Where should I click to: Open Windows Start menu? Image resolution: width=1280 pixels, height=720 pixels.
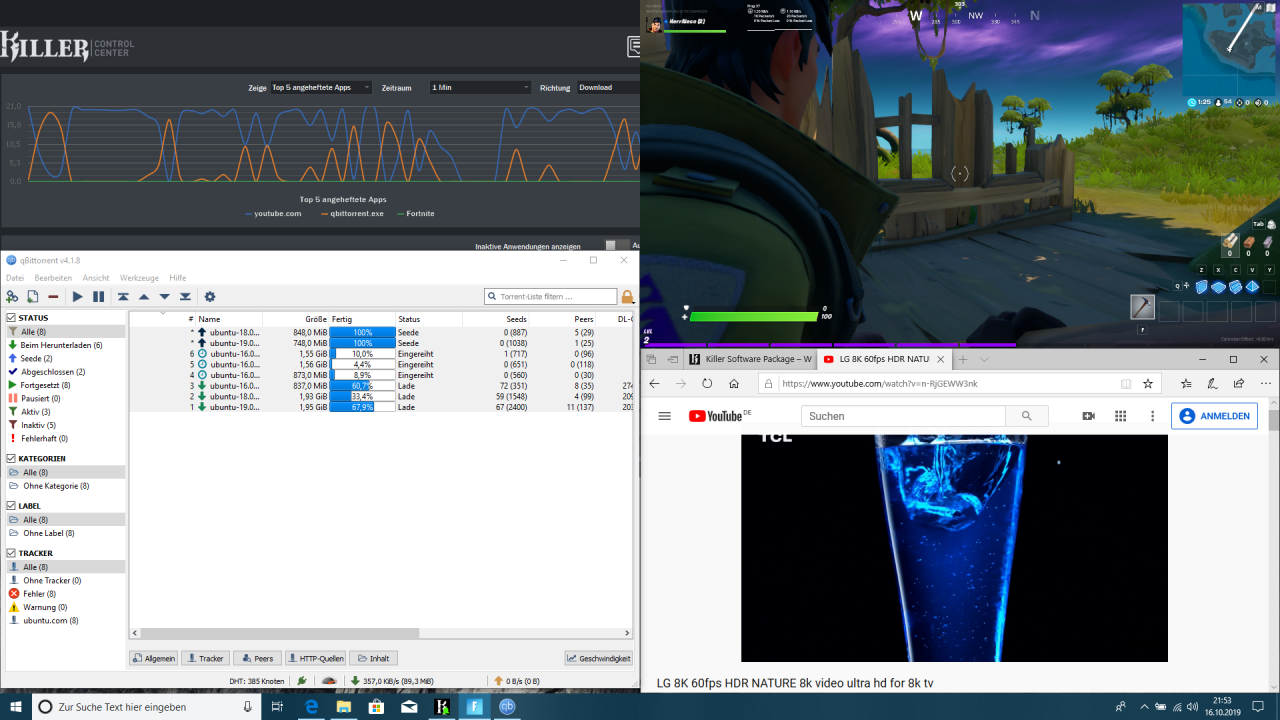pos(16,707)
